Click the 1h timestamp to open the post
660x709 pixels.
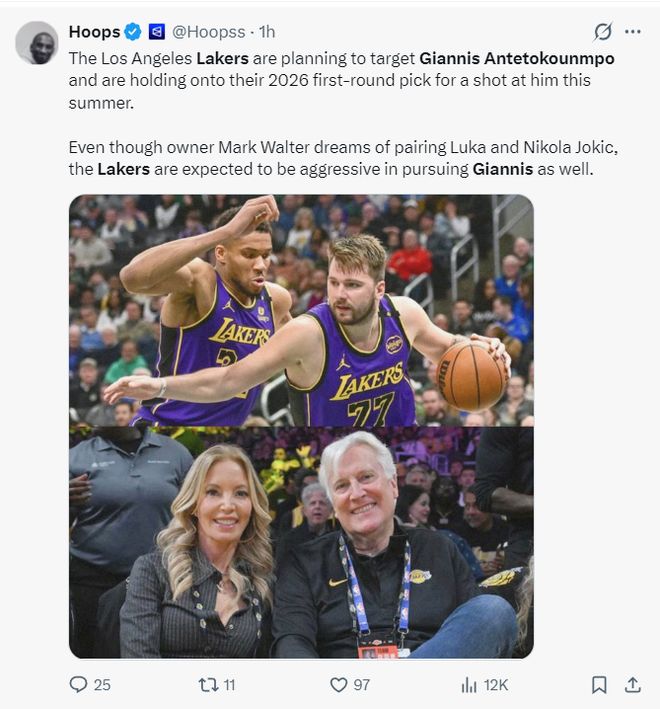tap(264, 32)
